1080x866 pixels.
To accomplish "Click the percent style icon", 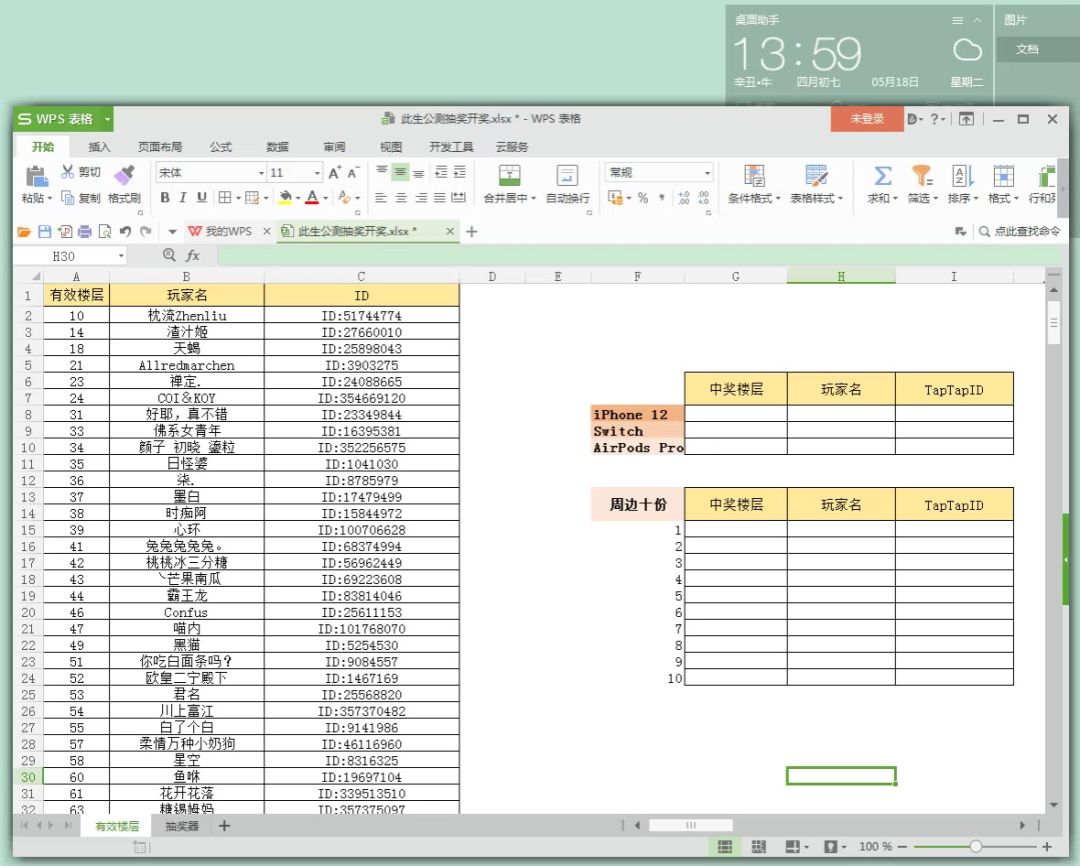I will click(x=643, y=198).
